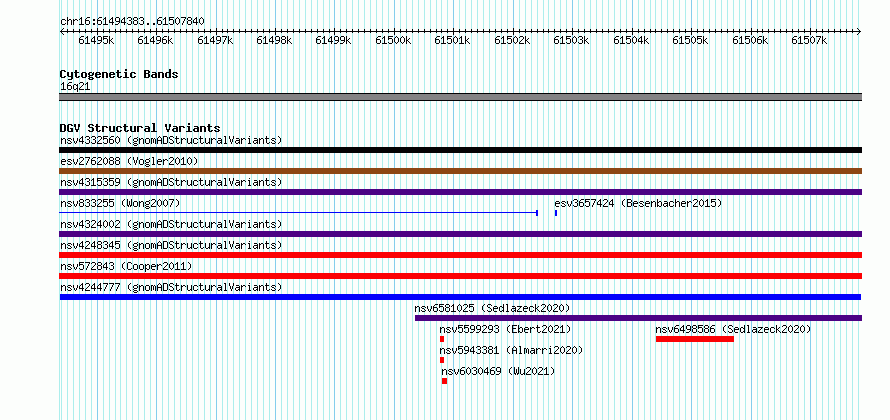This screenshot has width=890, height=420.
Task: Open the nsv5943381 (Almarri2020) label
Action: [511, 350]
